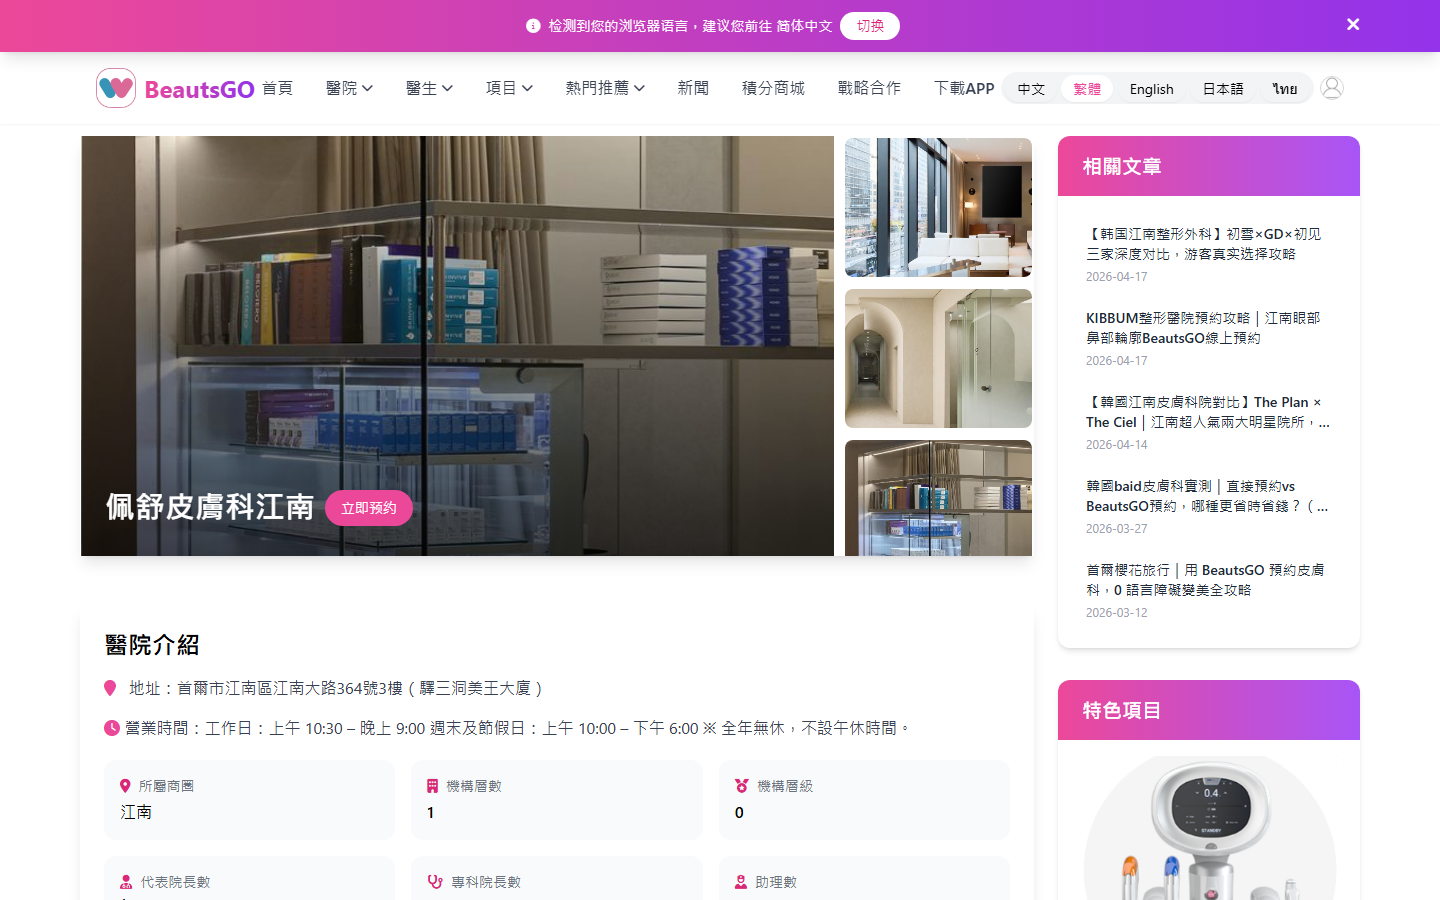Open the 下載APP page
This screenshot has width=1440, height=900.
pyautogui.click(x=964, y=88)
